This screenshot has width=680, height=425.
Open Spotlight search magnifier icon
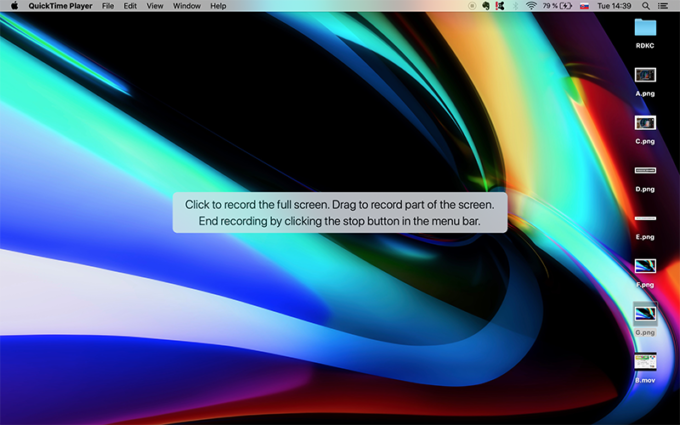(644, 6)
